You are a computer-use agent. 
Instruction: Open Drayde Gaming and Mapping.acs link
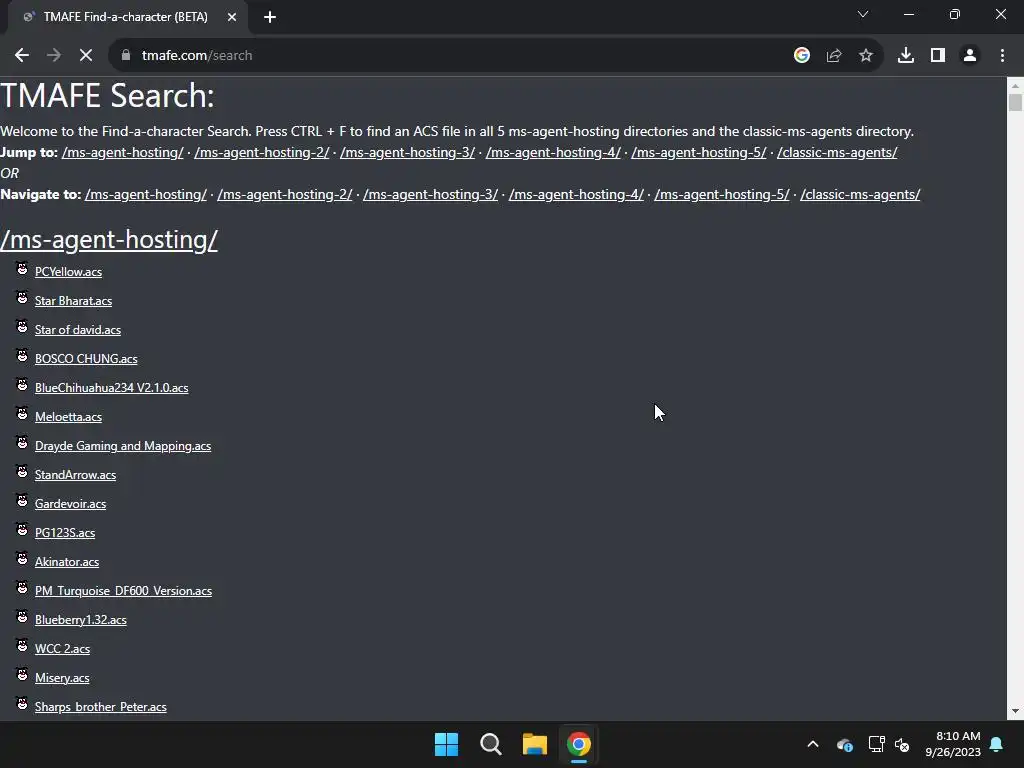click(x=123, y=446)
